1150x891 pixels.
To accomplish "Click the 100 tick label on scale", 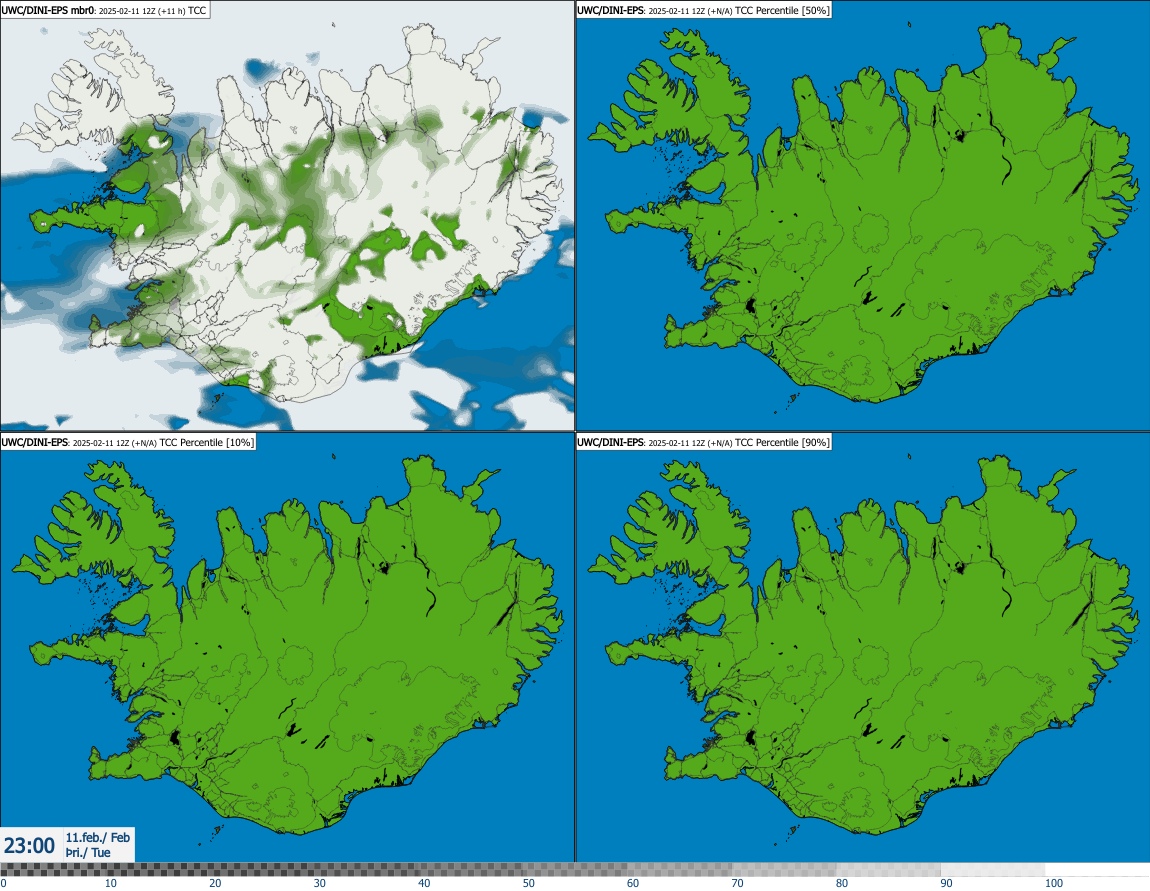I will (1054, 884).
